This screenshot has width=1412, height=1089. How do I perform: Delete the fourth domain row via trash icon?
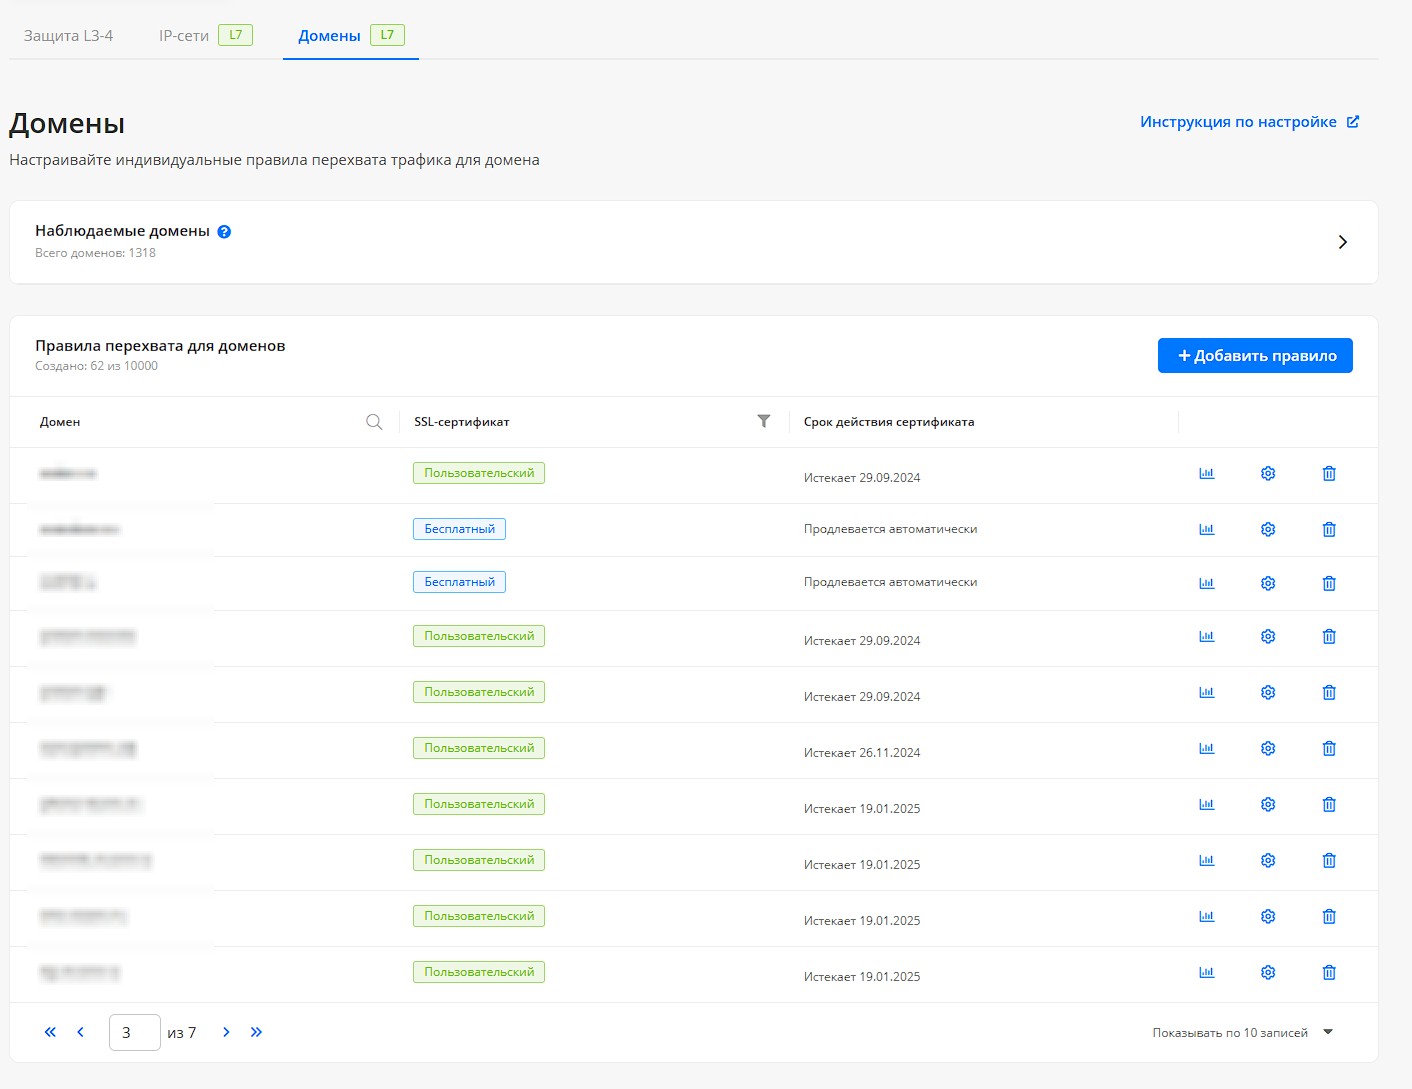click(x=1329, y=636)
